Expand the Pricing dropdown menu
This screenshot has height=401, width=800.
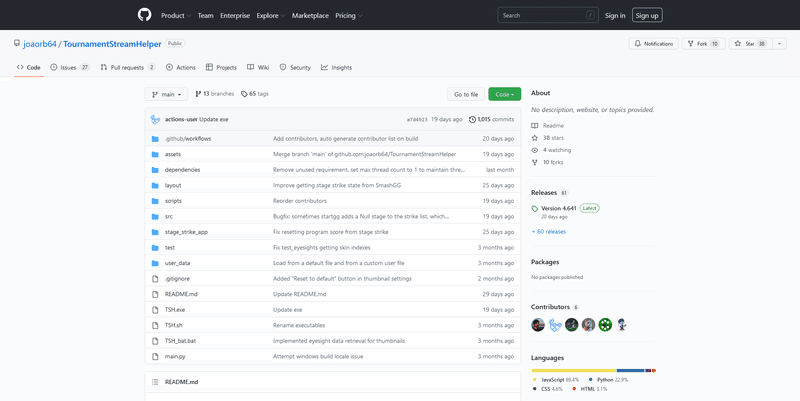pyautogui.click(x=348, y=15)
